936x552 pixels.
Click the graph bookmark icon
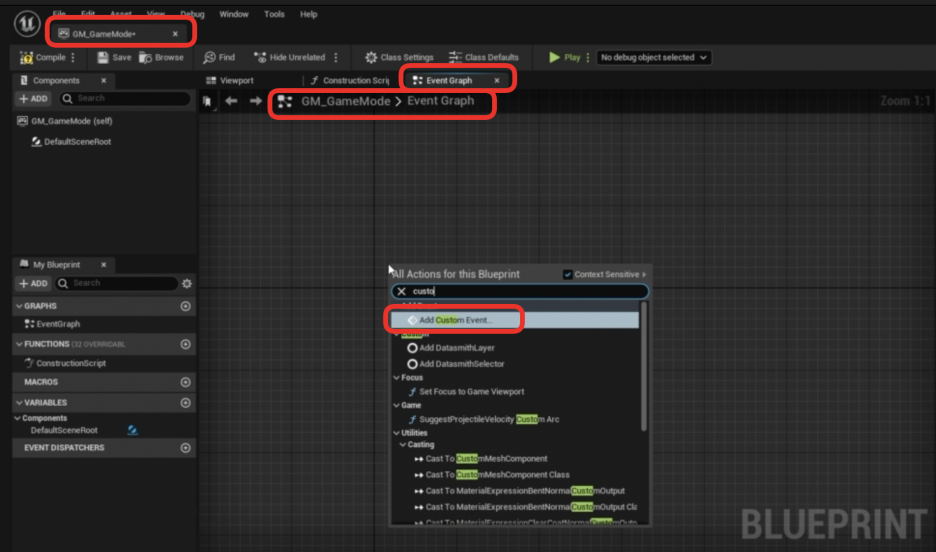207,101
